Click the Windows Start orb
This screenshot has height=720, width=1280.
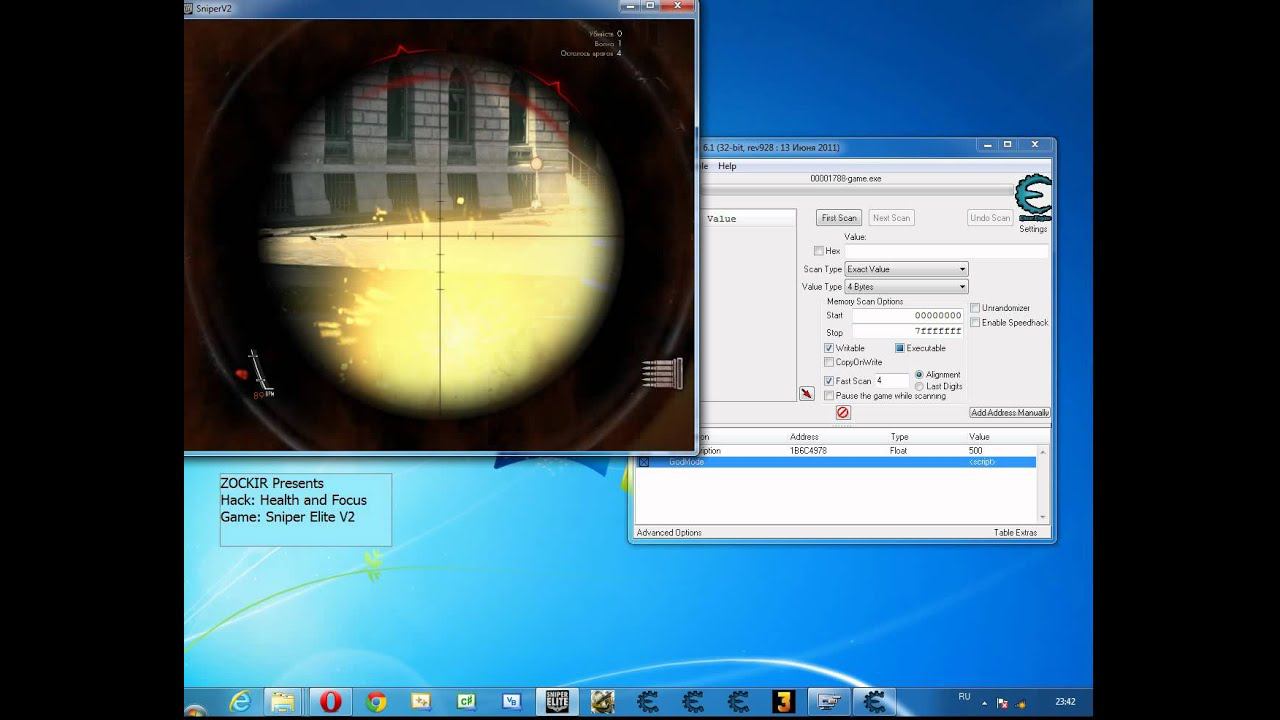(x=194, y=708)
